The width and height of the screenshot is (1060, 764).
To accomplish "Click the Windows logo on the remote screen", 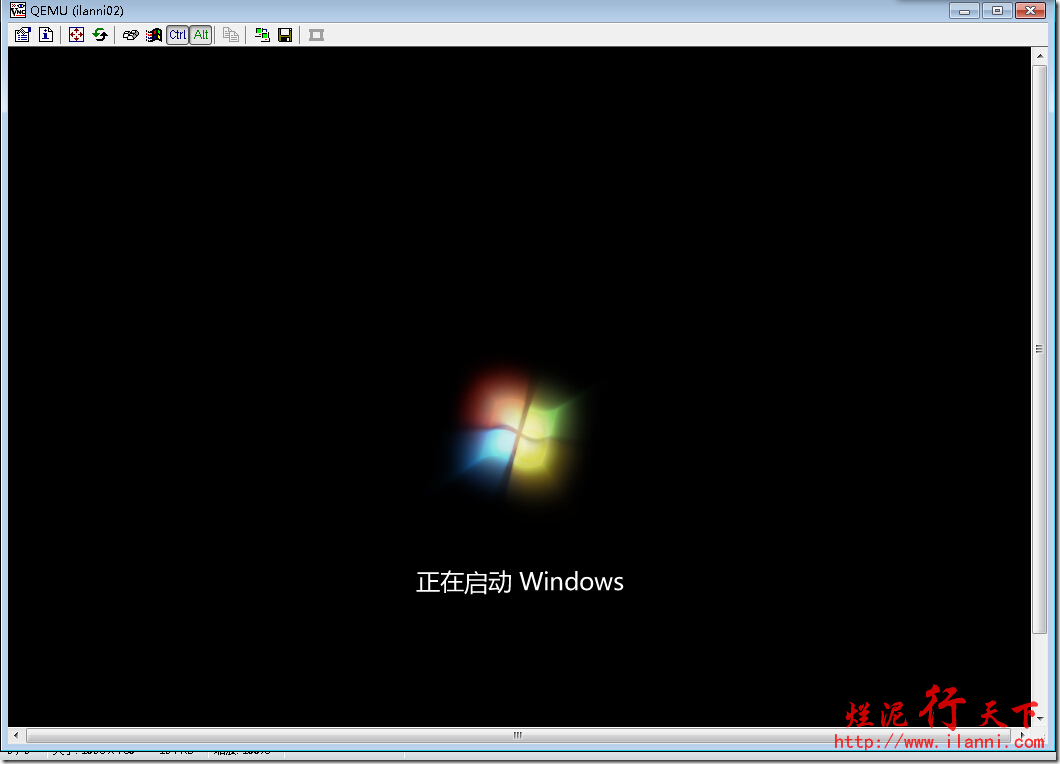I will (x=518, y=430).
